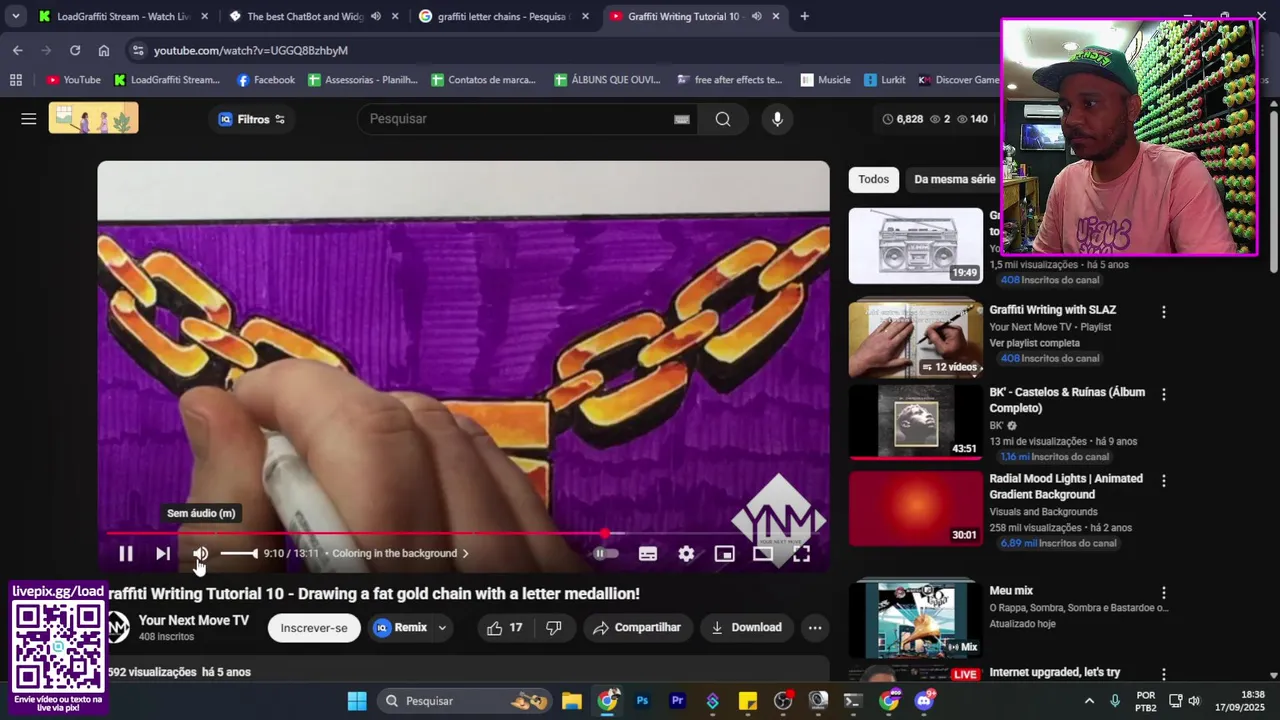This screenshot has width=1280, height=720.
Task: Open the player settings gear
Action: pyautogui.click(x=686, y=553)
